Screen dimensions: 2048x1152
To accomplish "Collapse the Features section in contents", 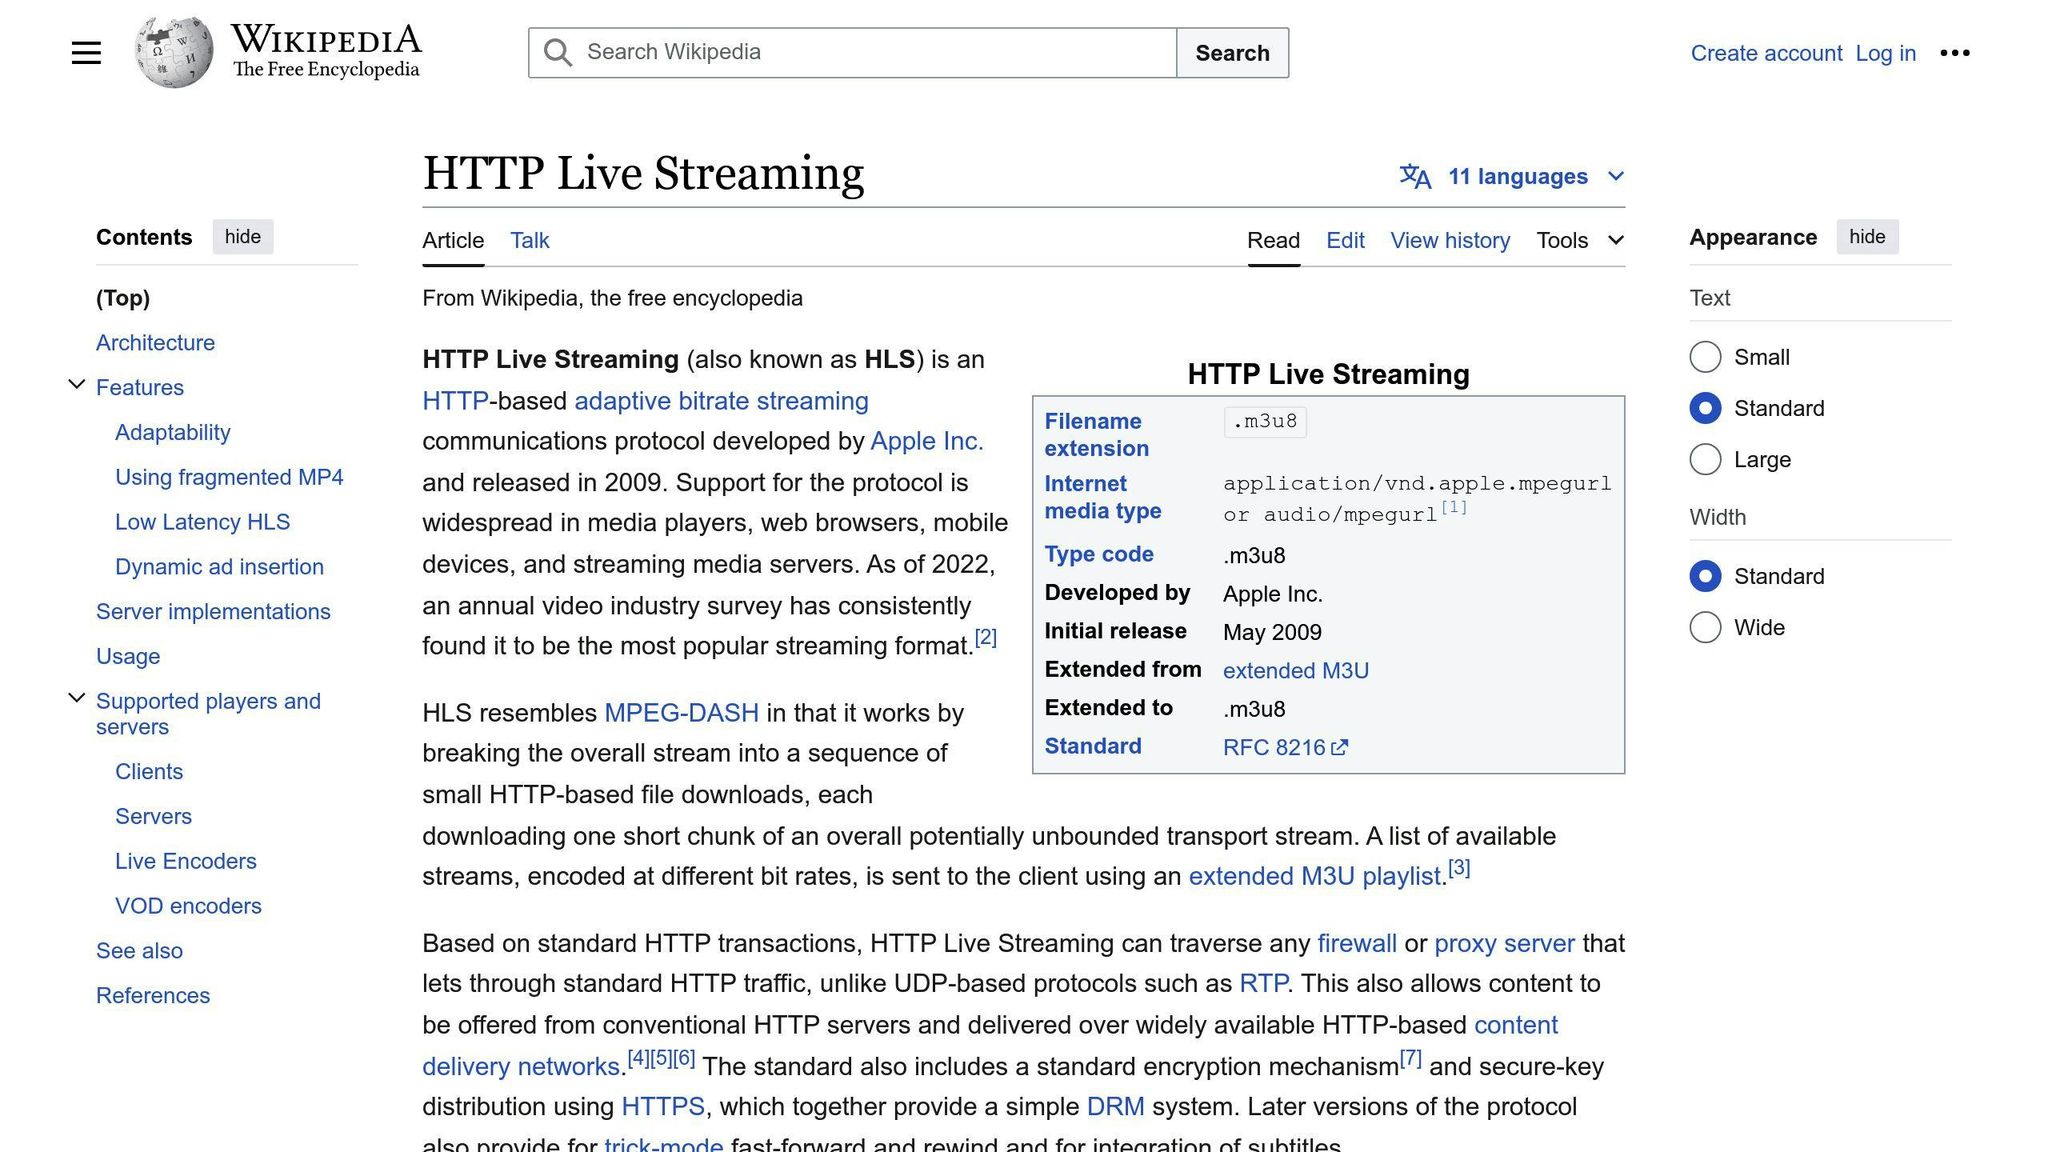I will (x=76, y=385).
